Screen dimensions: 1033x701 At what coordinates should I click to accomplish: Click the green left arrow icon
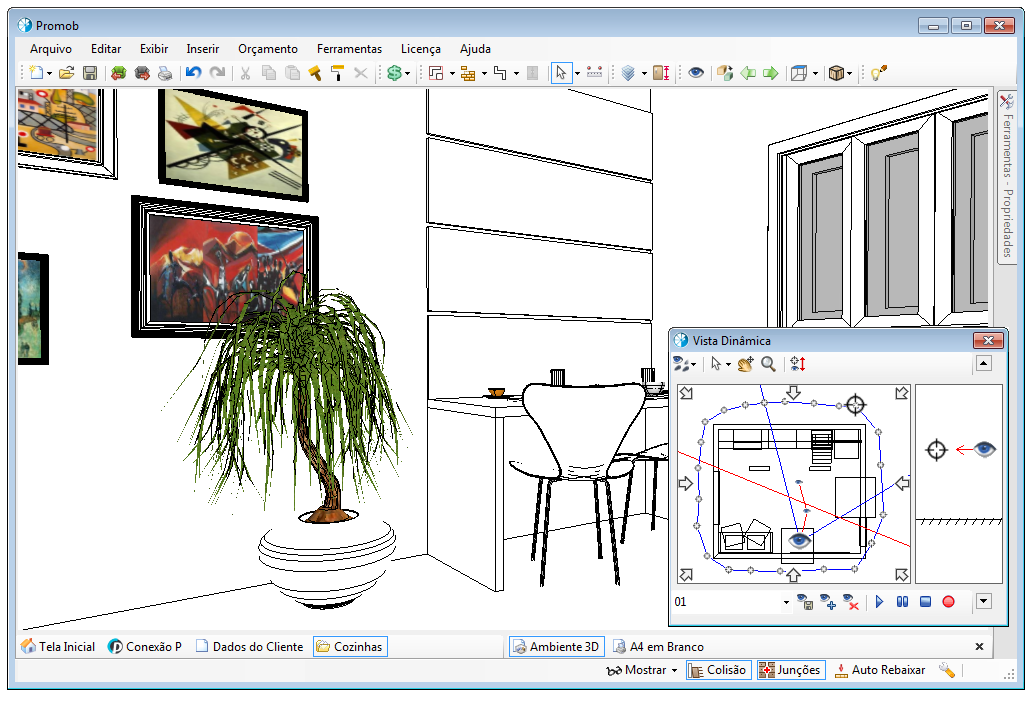(x=748, y=73)
